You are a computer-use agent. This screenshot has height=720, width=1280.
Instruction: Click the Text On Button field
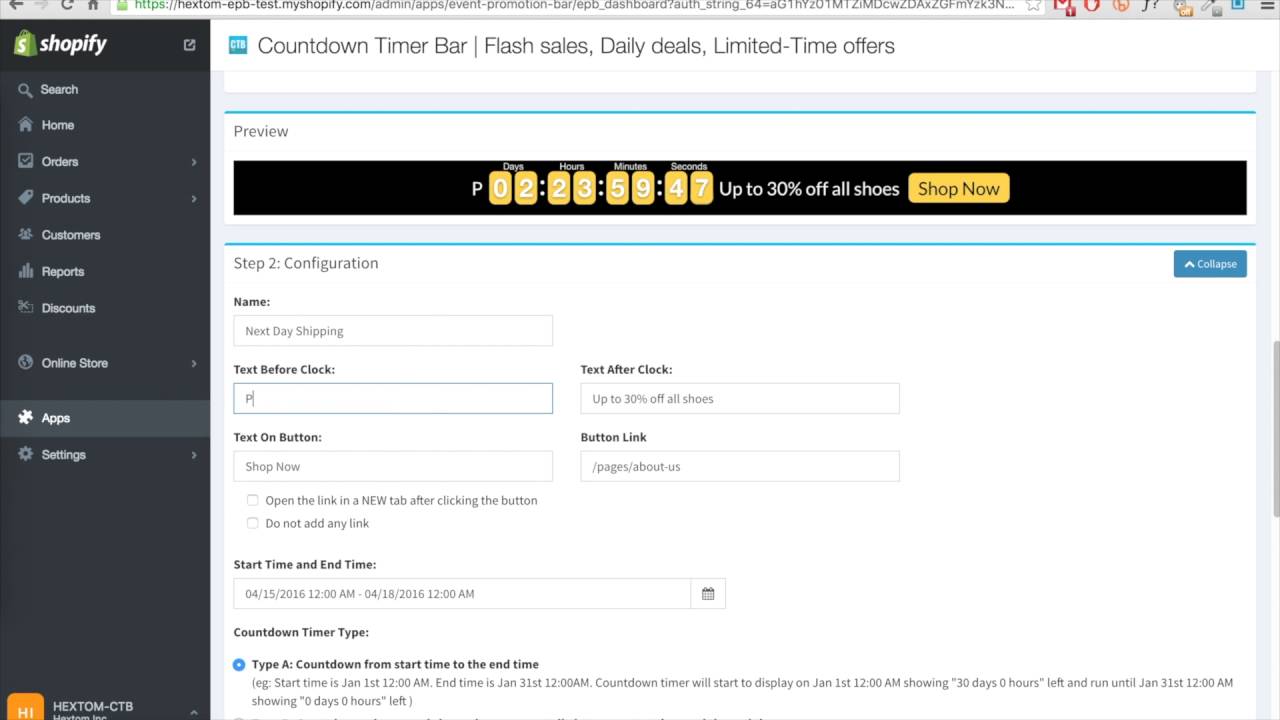[393, 466]
